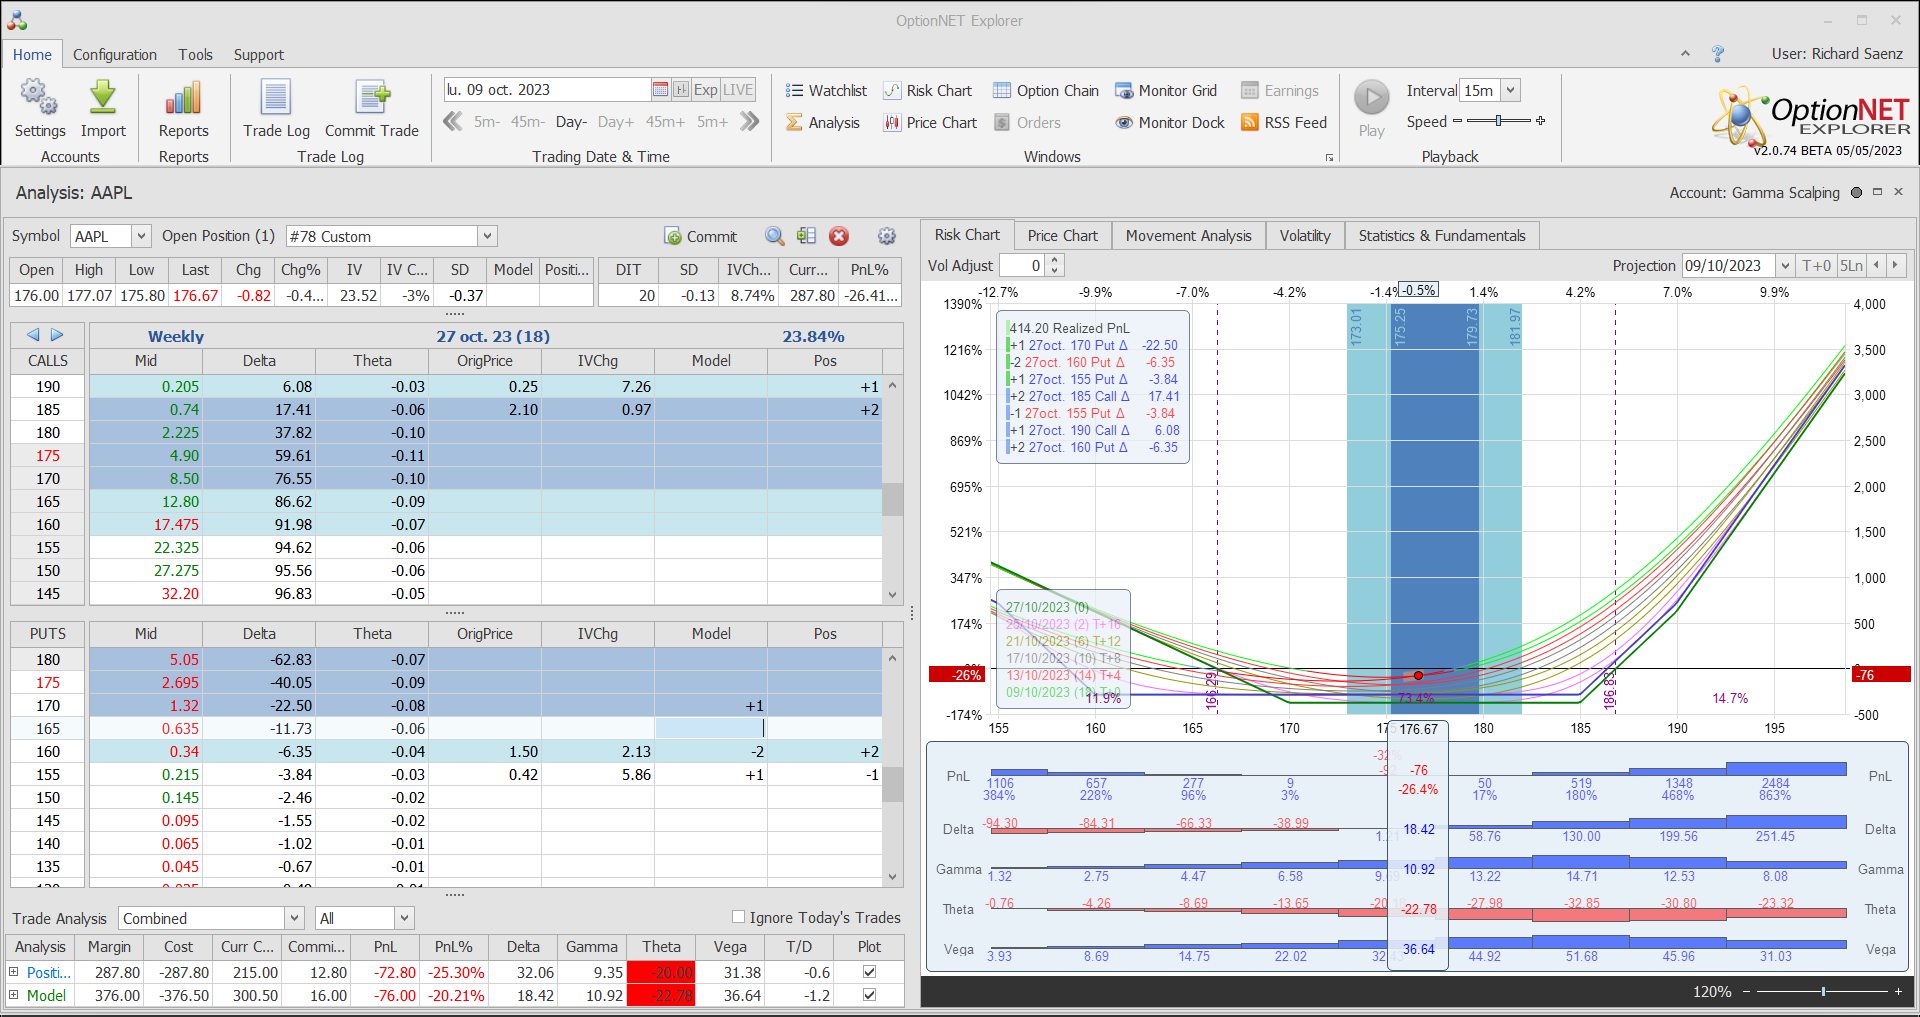Viewport: 1920px width, 1017px height.
Task: Open the Option Chain window
Action: pos(1046,91)
